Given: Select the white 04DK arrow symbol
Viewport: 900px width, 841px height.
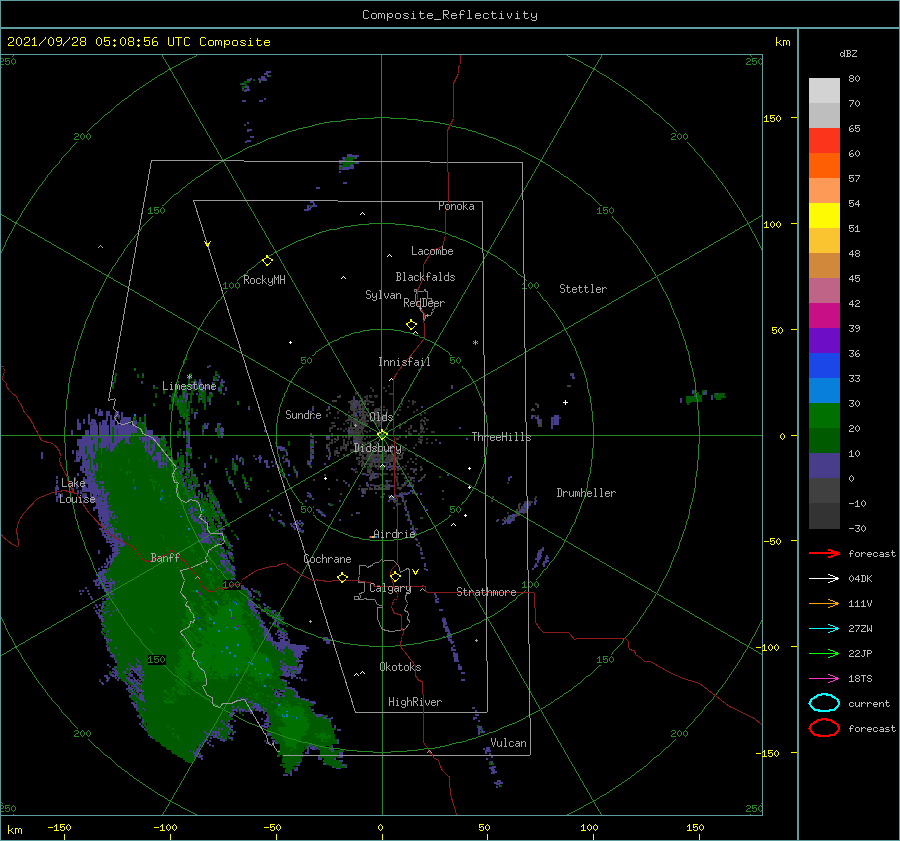Looking at the screenshot, I should pos(824,579).
